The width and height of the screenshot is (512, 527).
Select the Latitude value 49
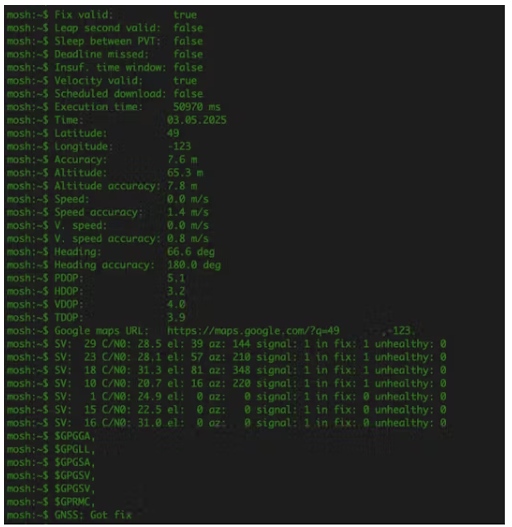coord(173,133)
